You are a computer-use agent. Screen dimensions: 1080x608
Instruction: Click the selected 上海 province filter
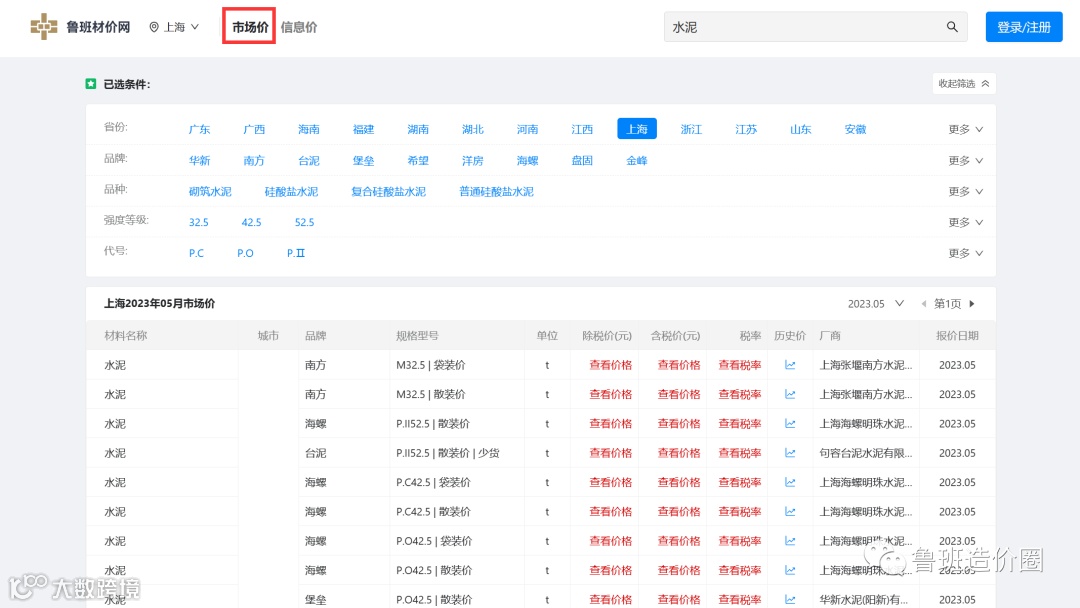[636, 129]
